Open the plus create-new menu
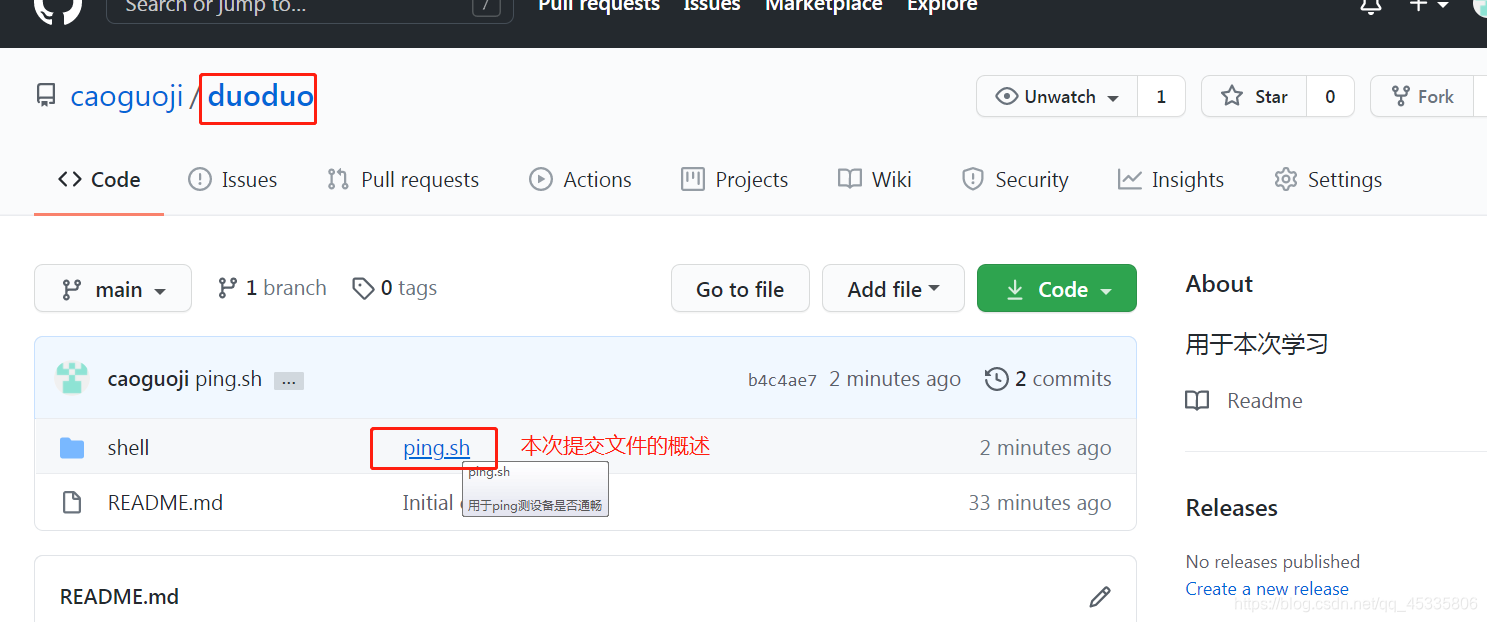This screenshot has width=1487, height=622. pyautogui.click(x=1428, y=6)
